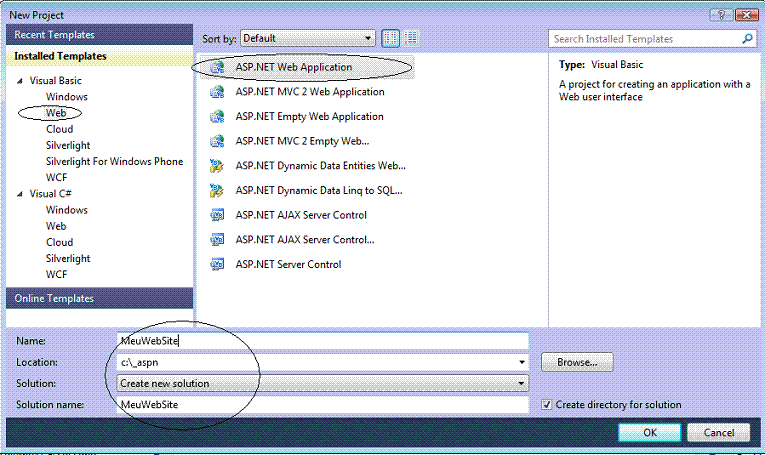Select ASP.NET Dynamic Data Entities Web... text

(x=321, y=166)
